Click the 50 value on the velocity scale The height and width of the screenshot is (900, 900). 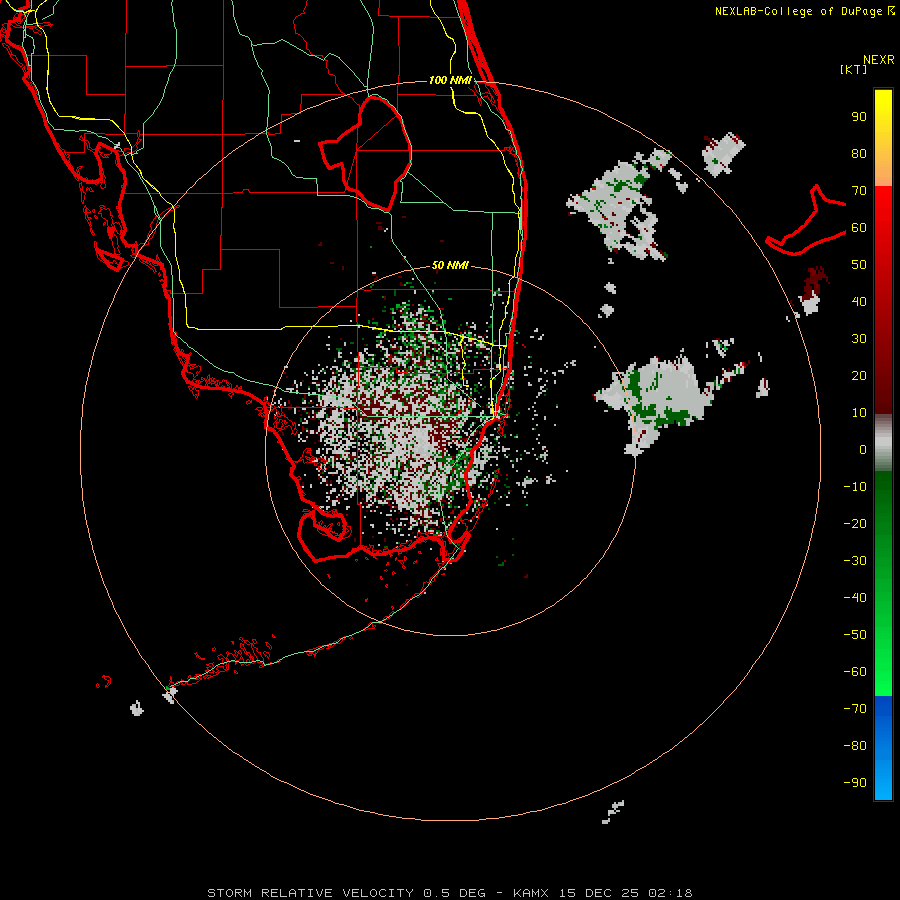click(859, 265)
